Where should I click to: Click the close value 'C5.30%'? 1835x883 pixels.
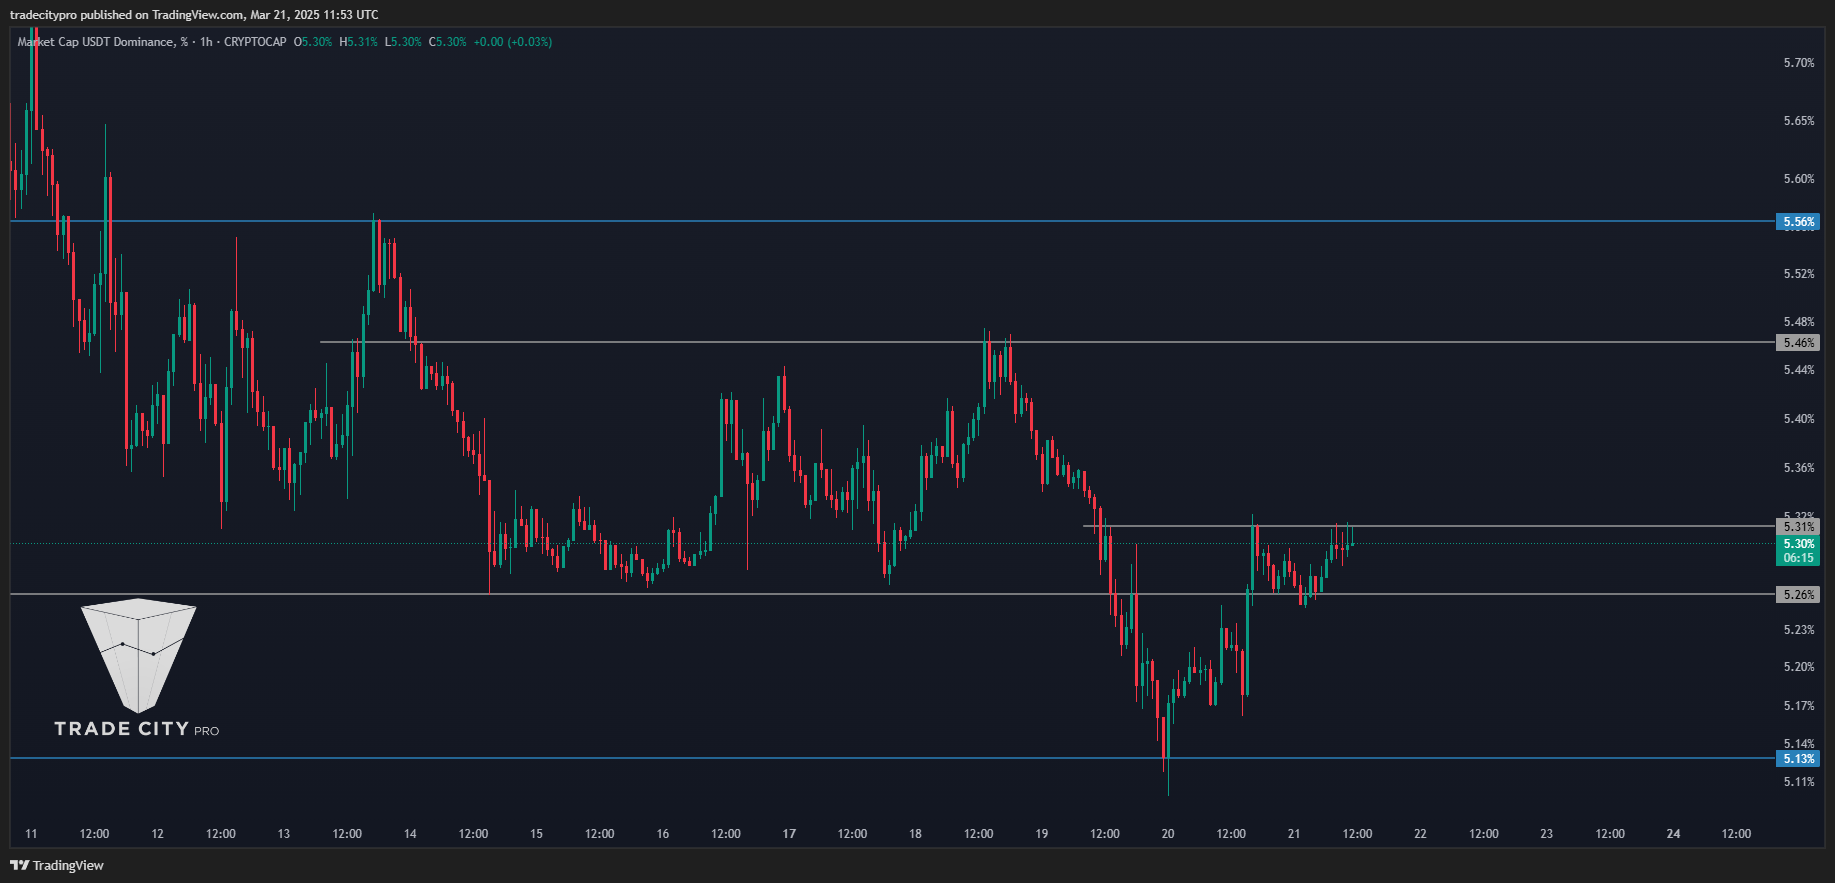click(448, 42)
